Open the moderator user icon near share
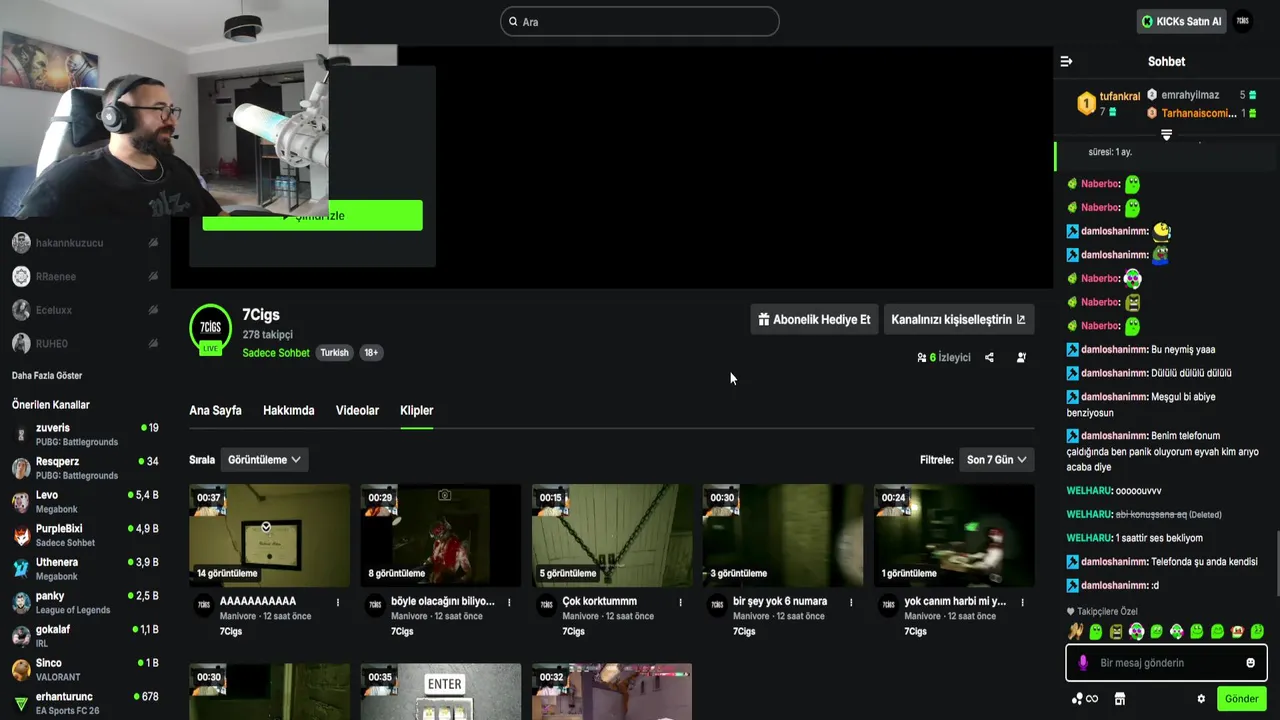 pos(1021,357)
